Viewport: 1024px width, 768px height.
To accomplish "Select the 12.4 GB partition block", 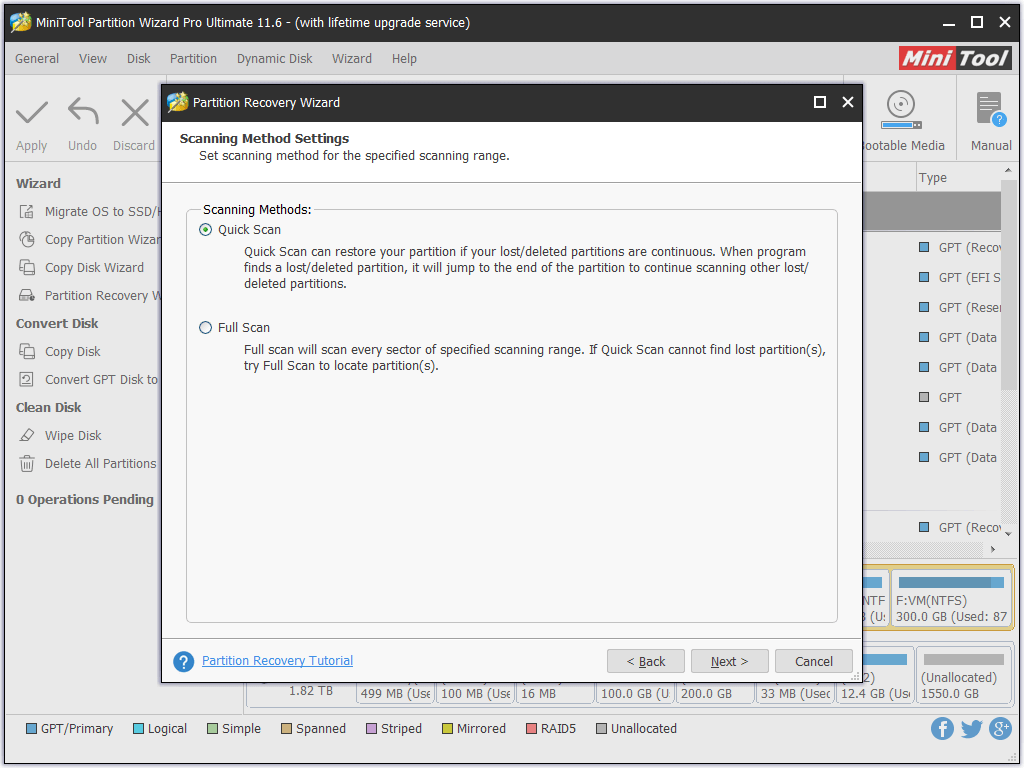I will [x=875, y=675].
